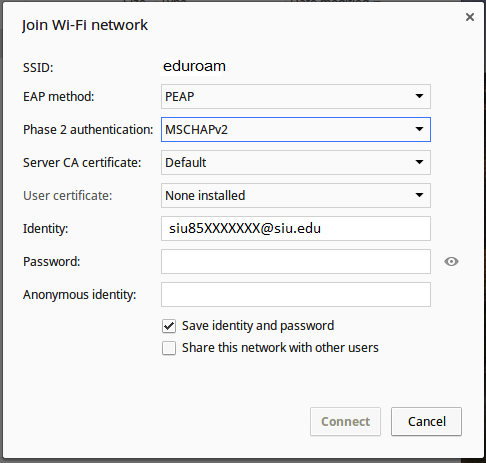The height and width of the screenshot is (463, 486).
Task: Click the Phase 2 authentication dropdown arrow
Action: click(x=419, y=129)
